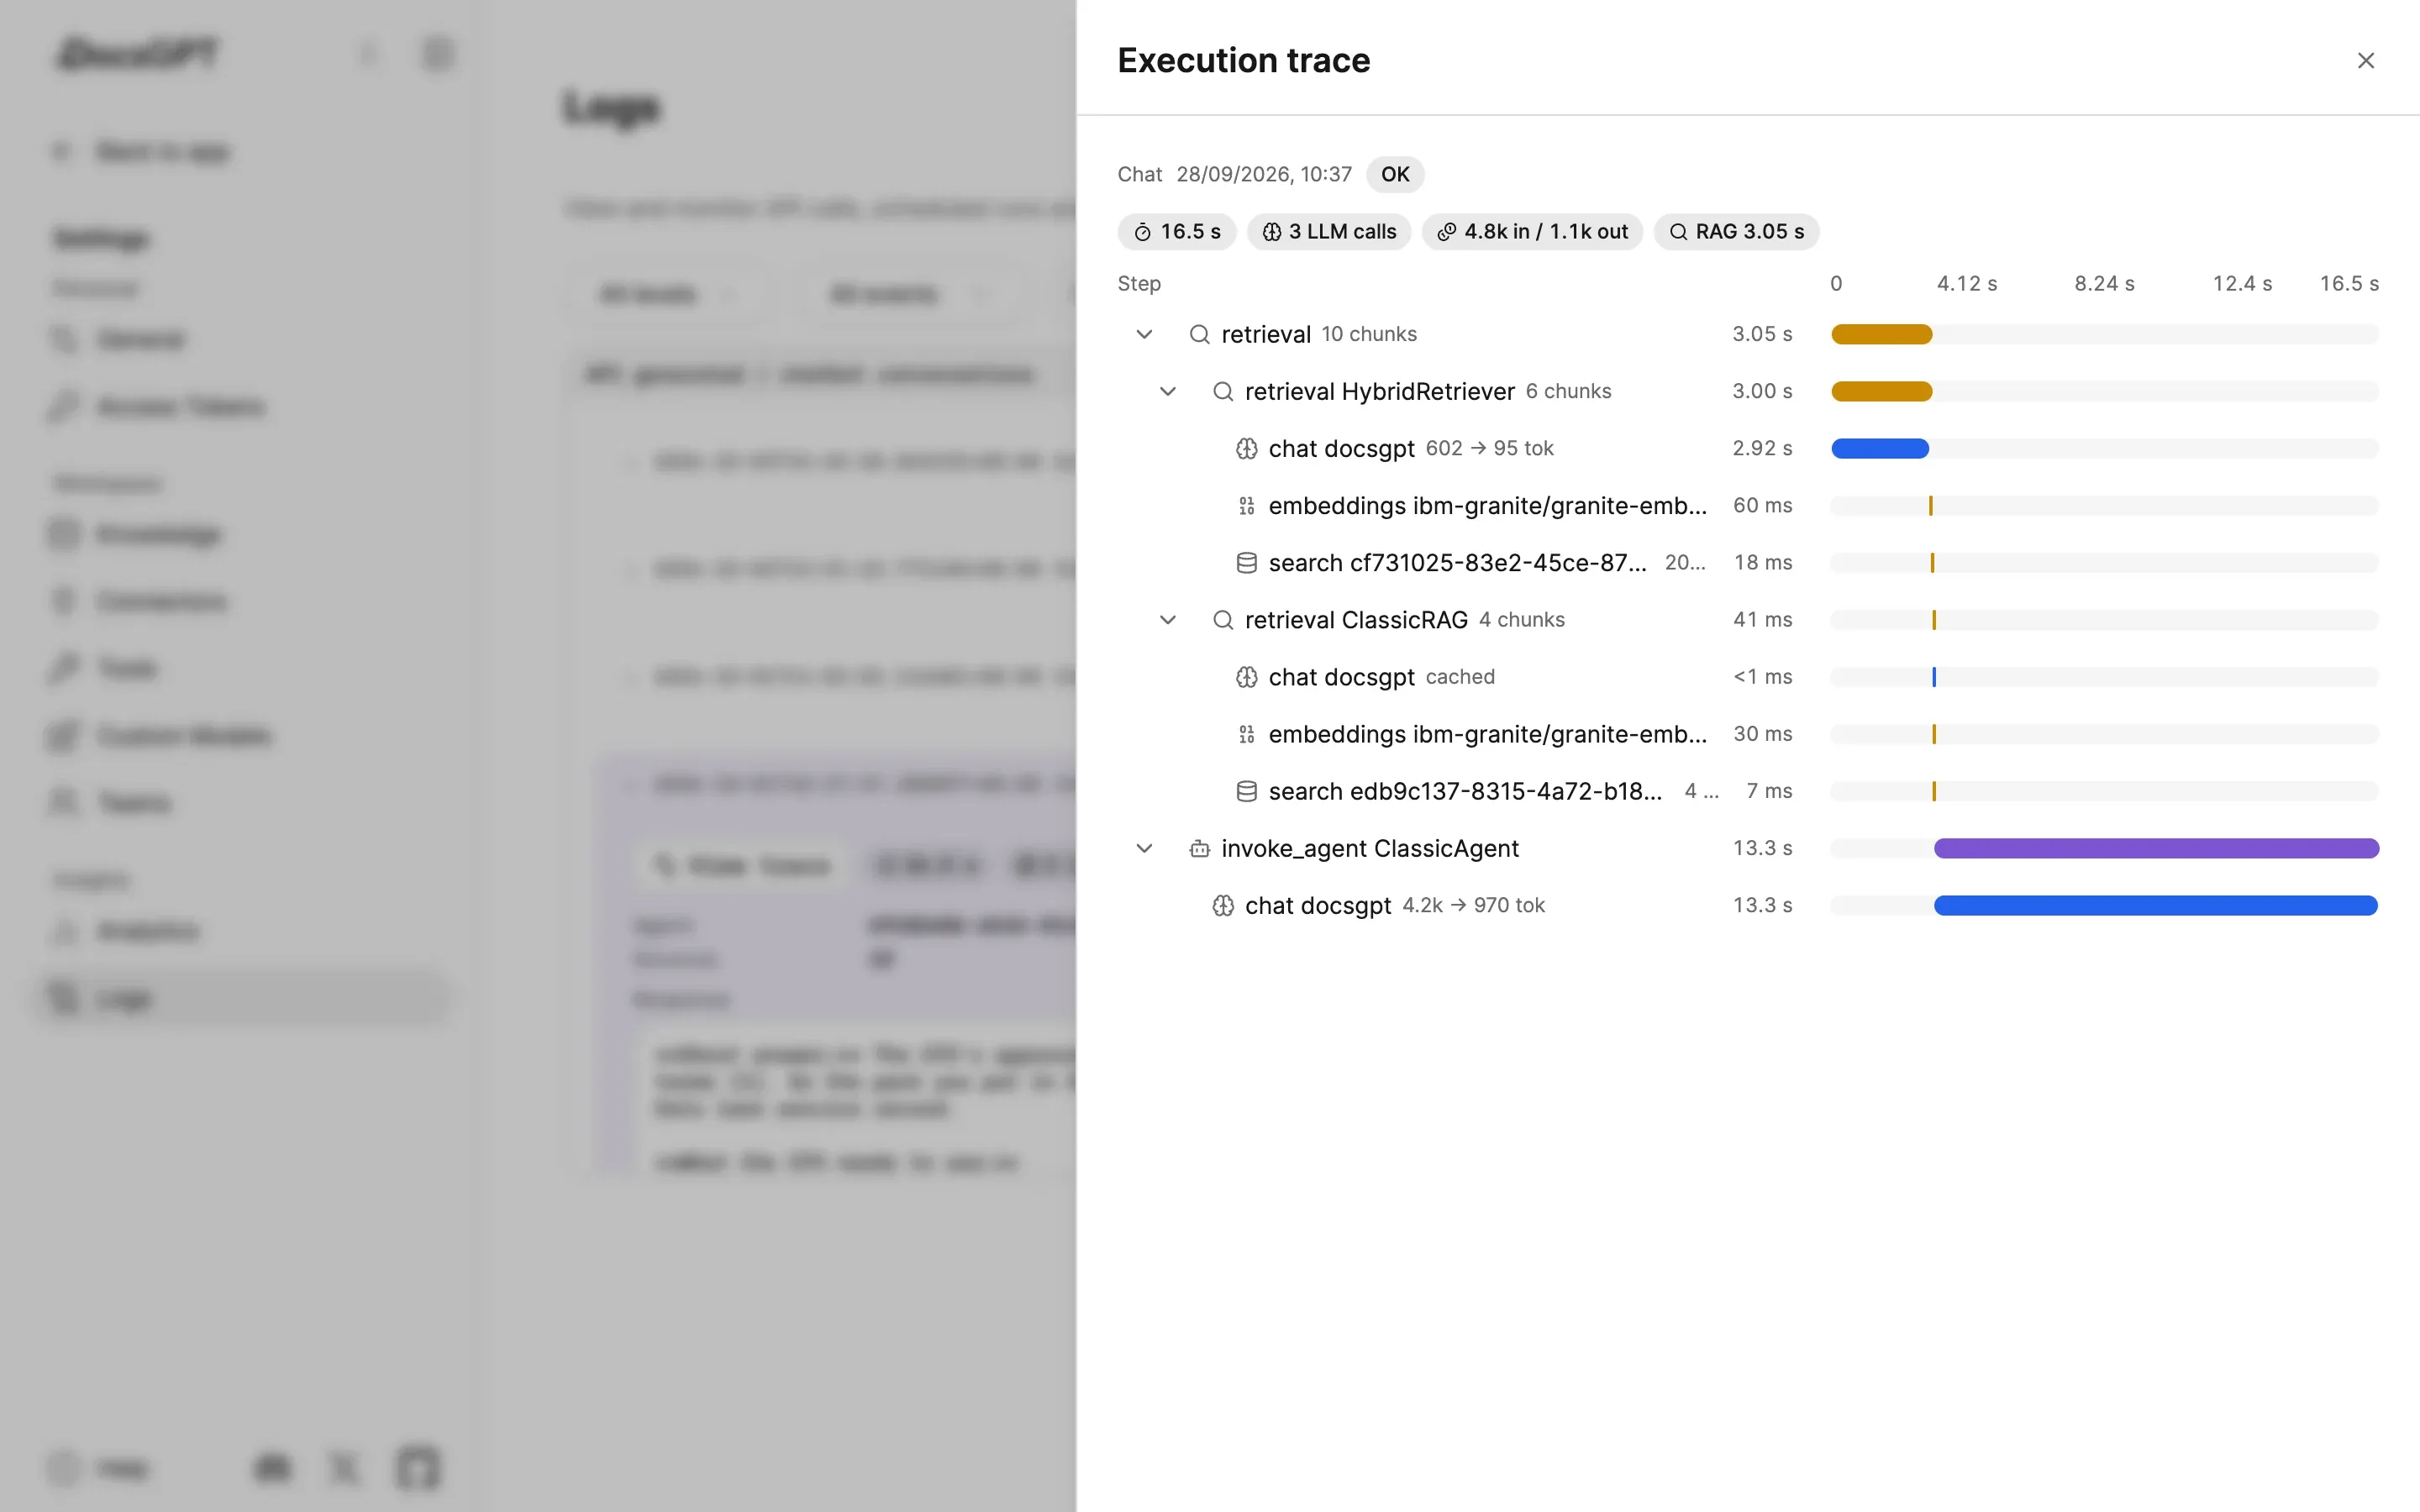The image size is (2420, 1512).
Task: Click the 4.2k → 970 tok token count
Action: tap(1473, 906)
